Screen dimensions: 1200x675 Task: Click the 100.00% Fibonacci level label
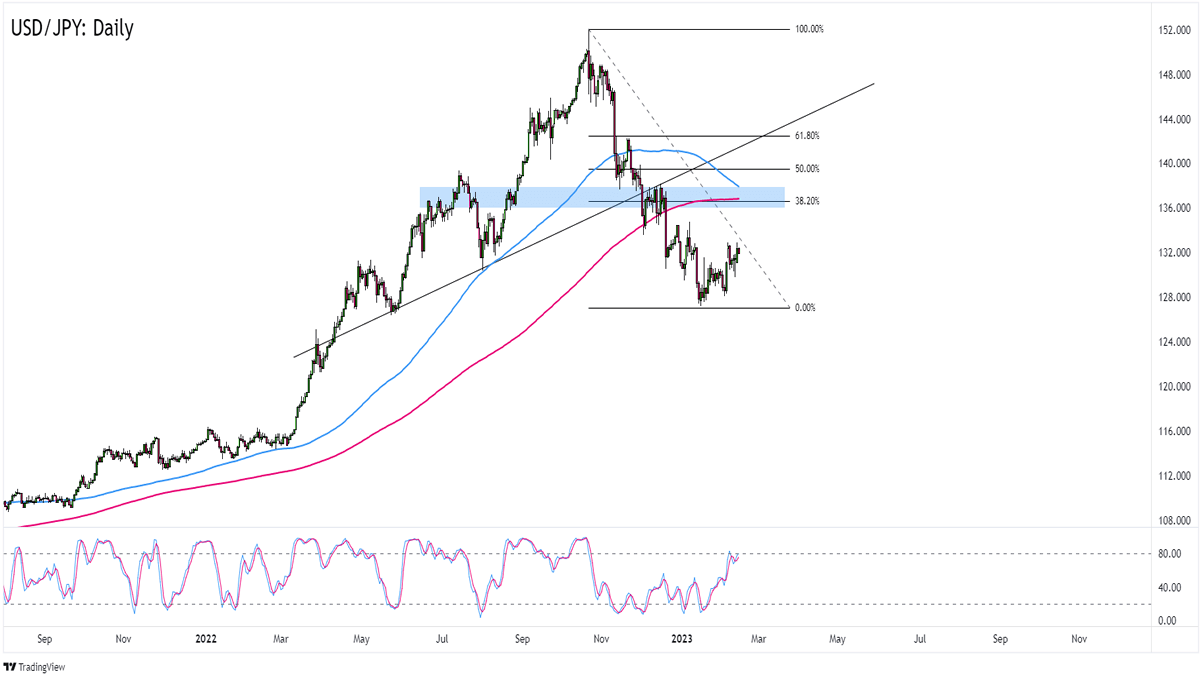(x=809, y=30)
